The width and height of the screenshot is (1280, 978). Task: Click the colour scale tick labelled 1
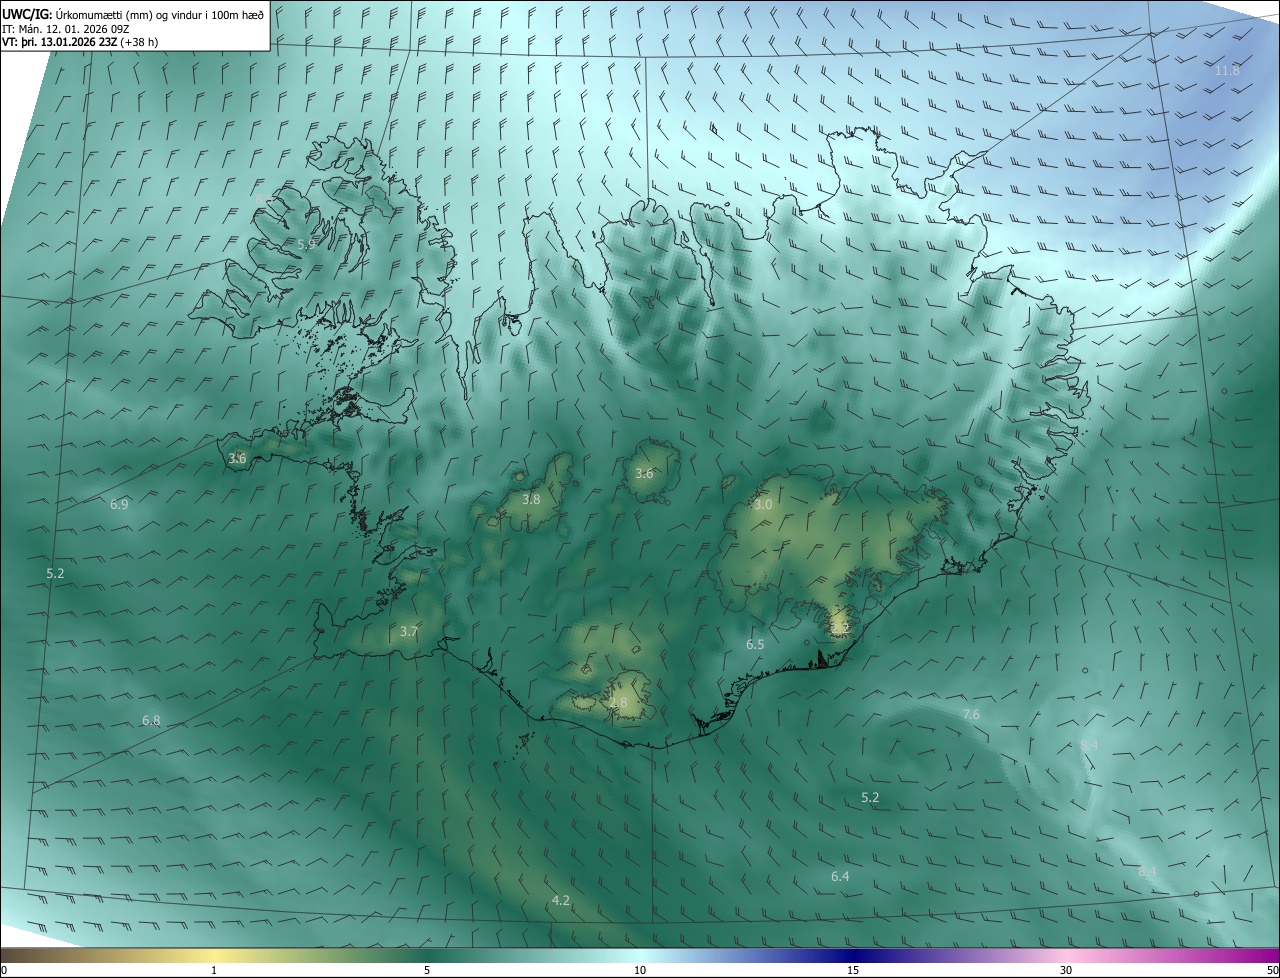click(x=214, y=970)
